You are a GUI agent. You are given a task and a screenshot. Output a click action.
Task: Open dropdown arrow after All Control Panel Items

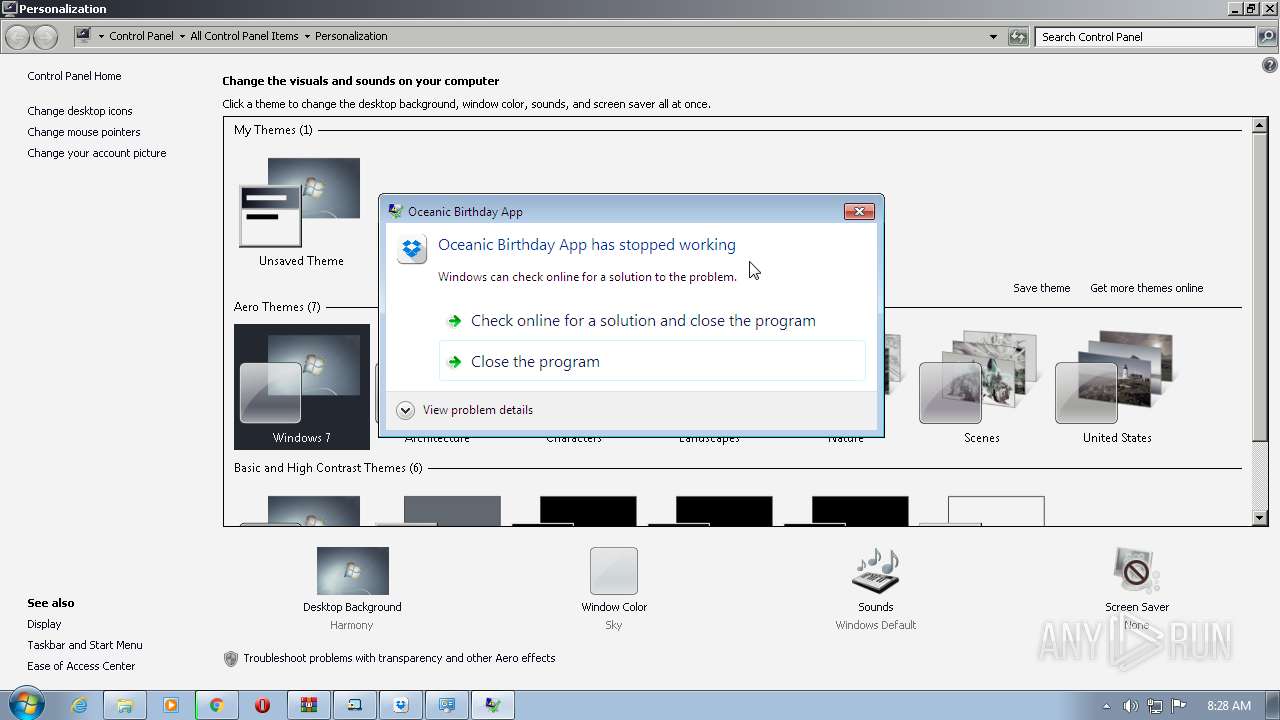pos(307,37)
